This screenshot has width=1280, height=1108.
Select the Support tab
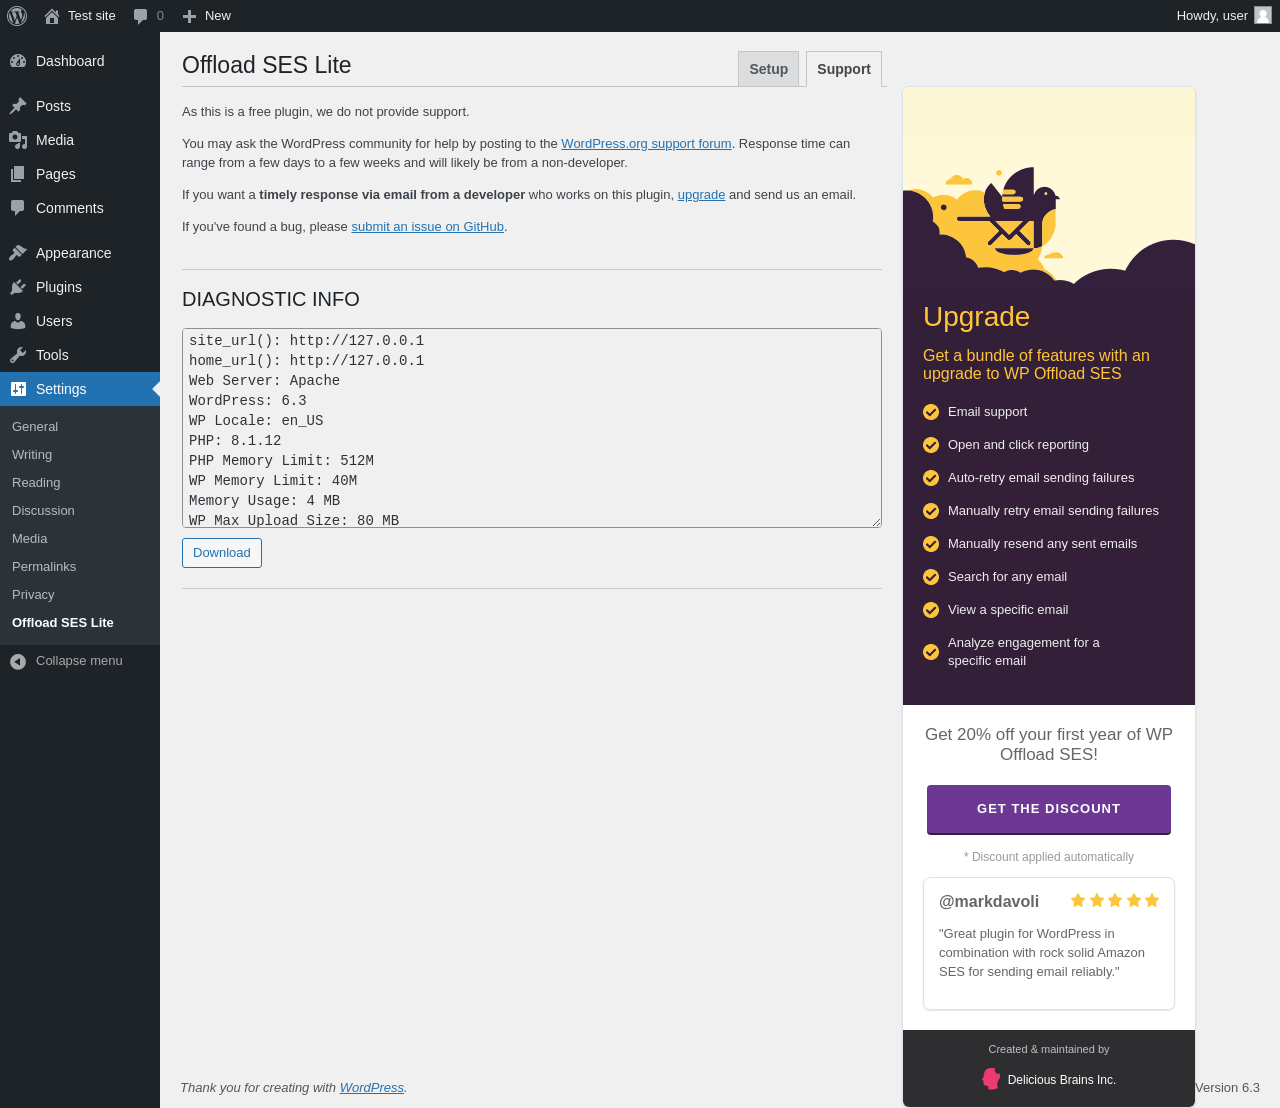tap(844, 69)
